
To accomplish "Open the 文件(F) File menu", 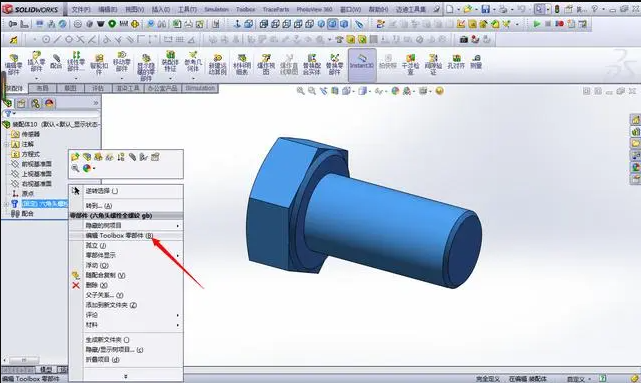I will tap(81, 9).
